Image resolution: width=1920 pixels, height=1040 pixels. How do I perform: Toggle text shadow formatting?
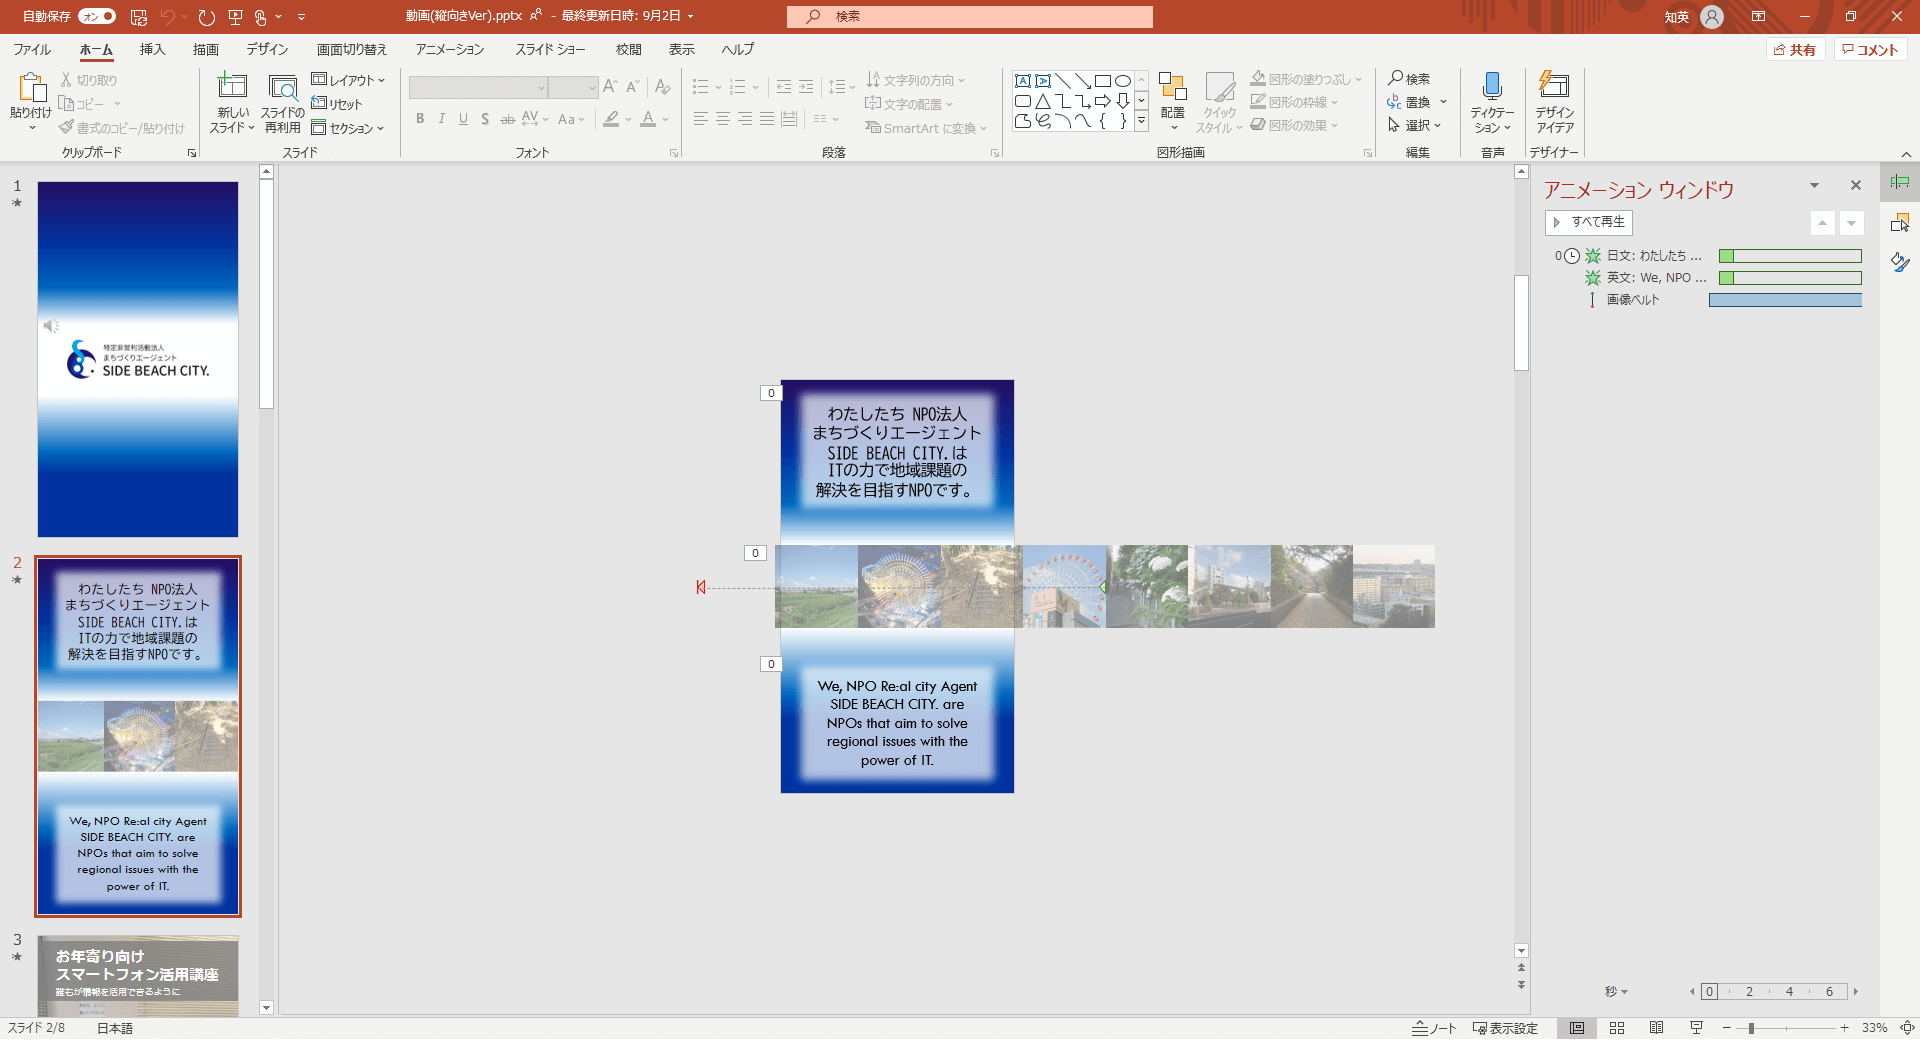[x=485, y=119]
